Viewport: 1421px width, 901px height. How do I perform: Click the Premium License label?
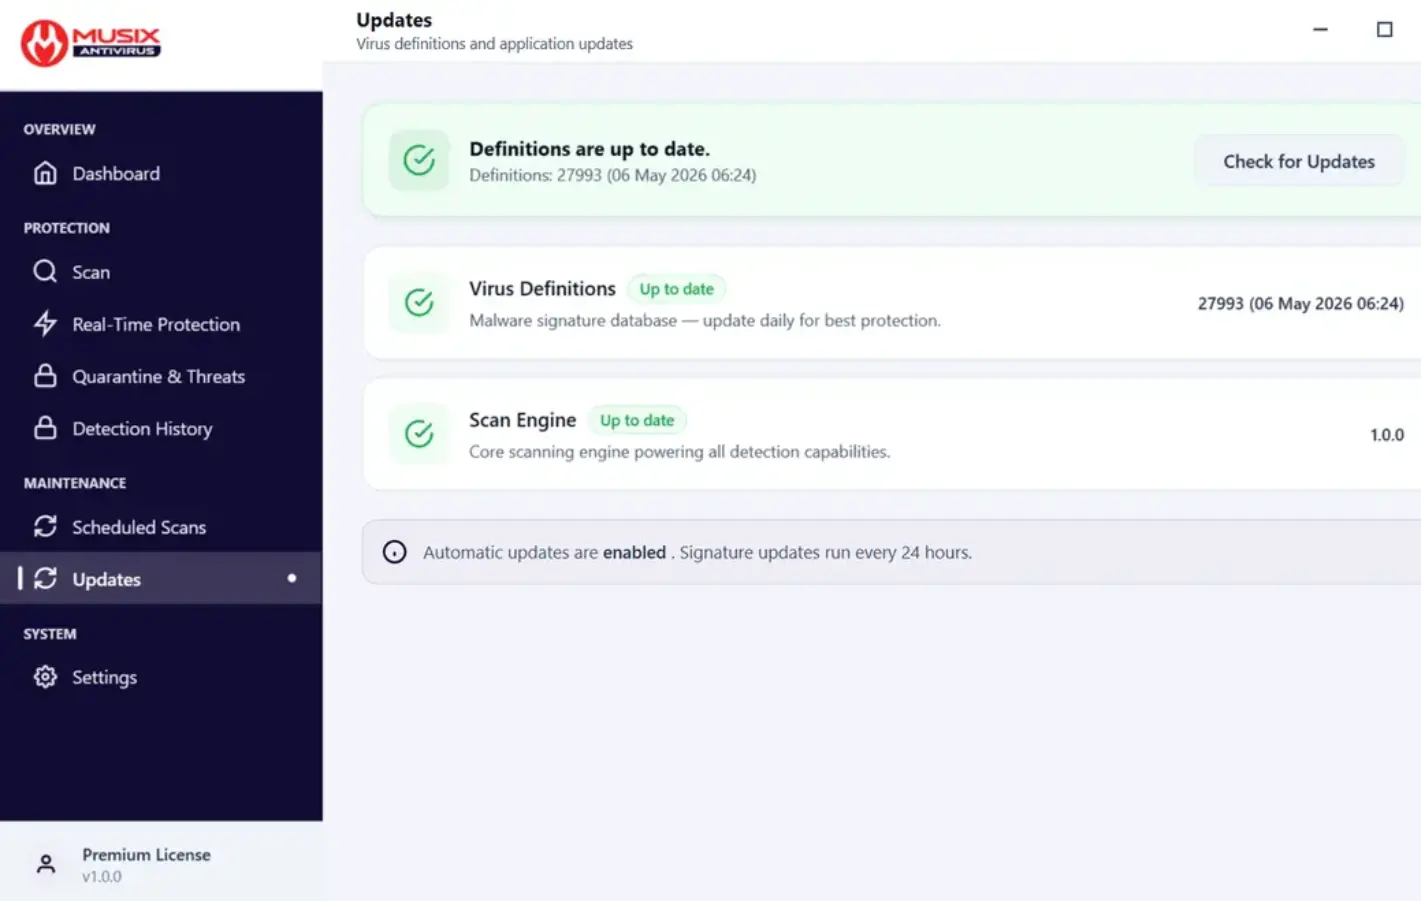click(x=146, y=855)
